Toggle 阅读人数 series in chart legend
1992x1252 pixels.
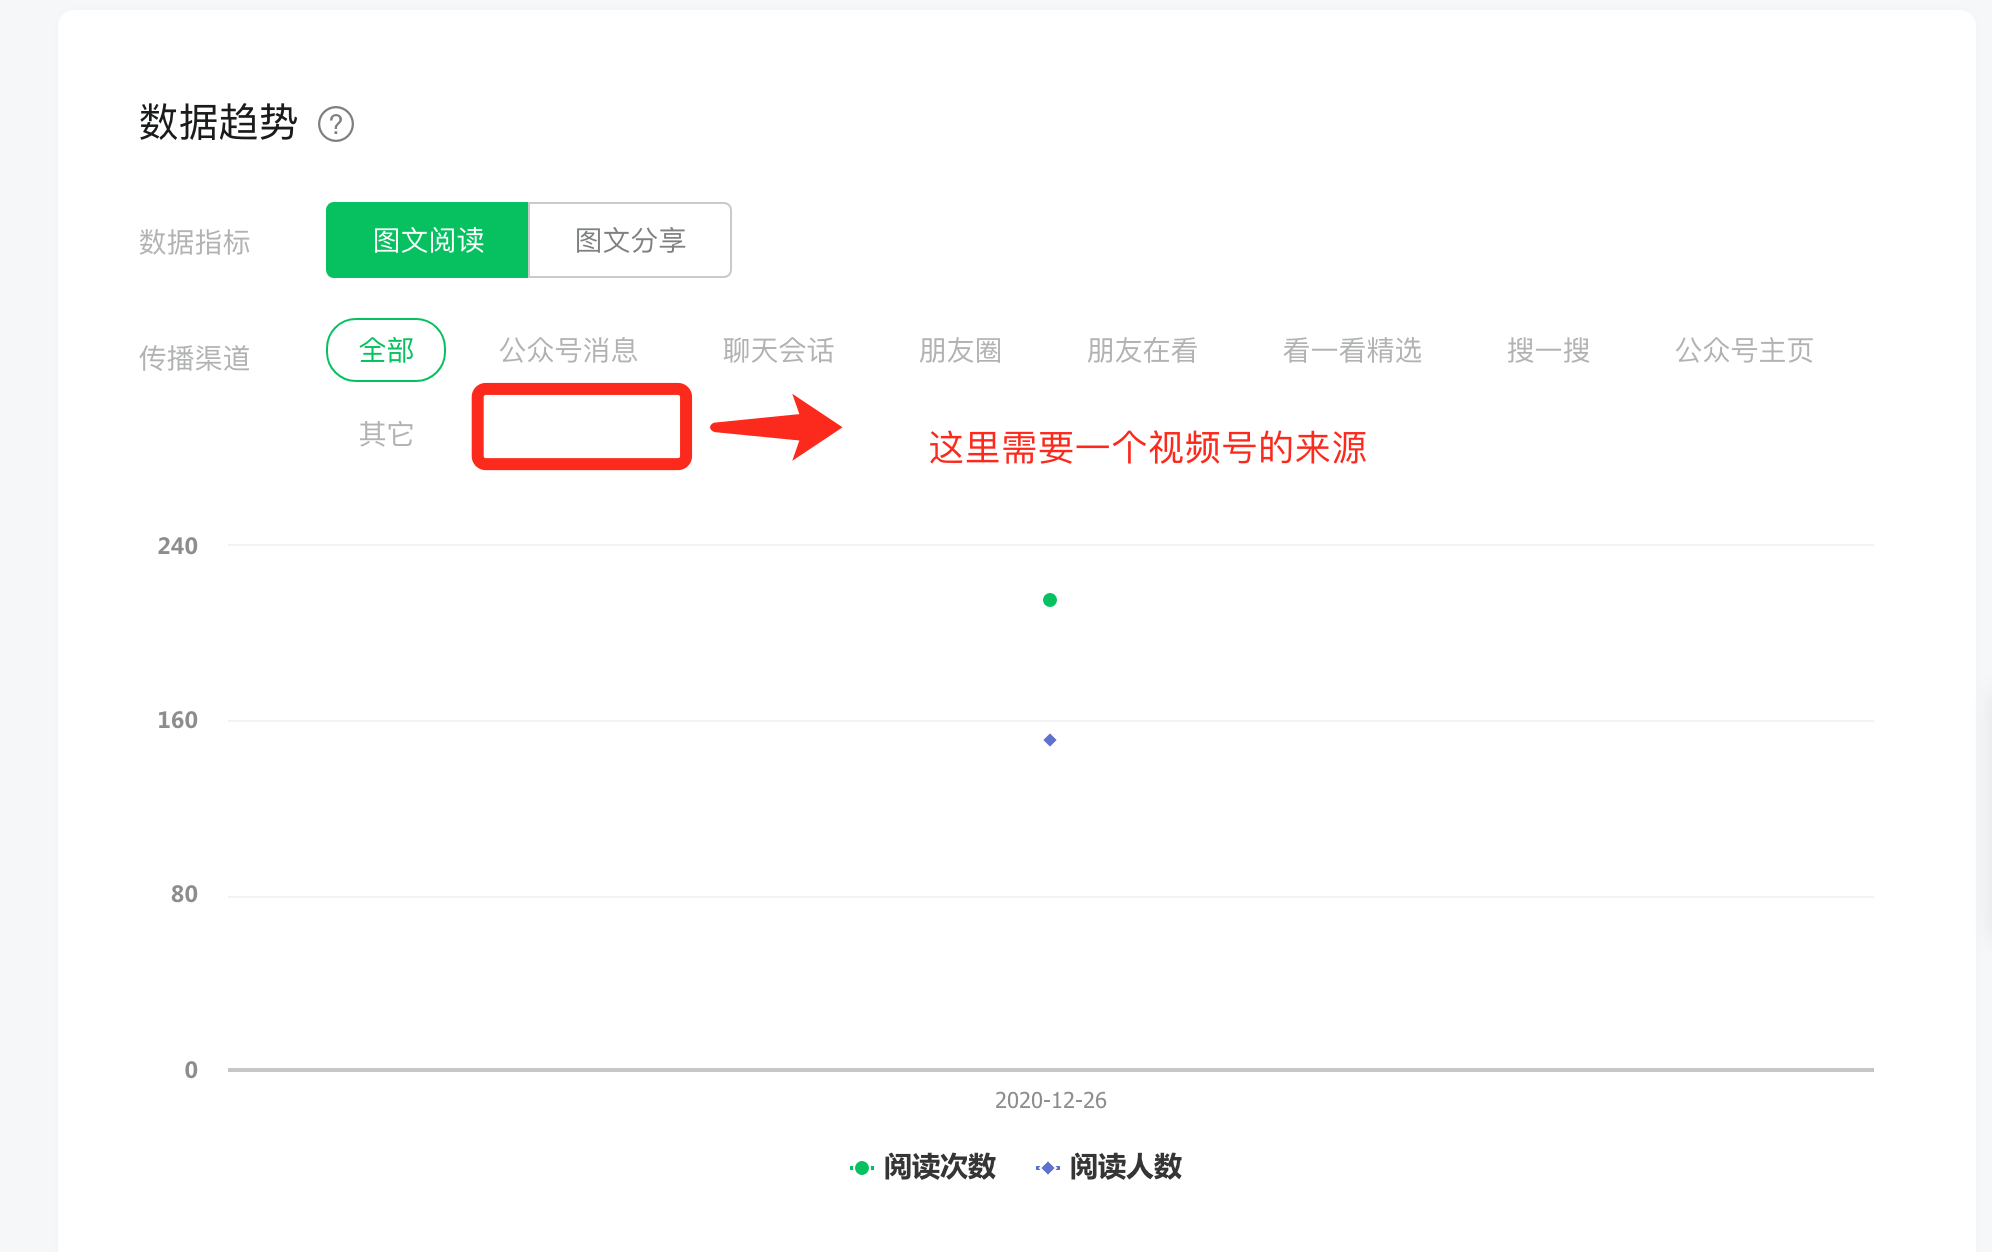click(x=1125, y=1167)
